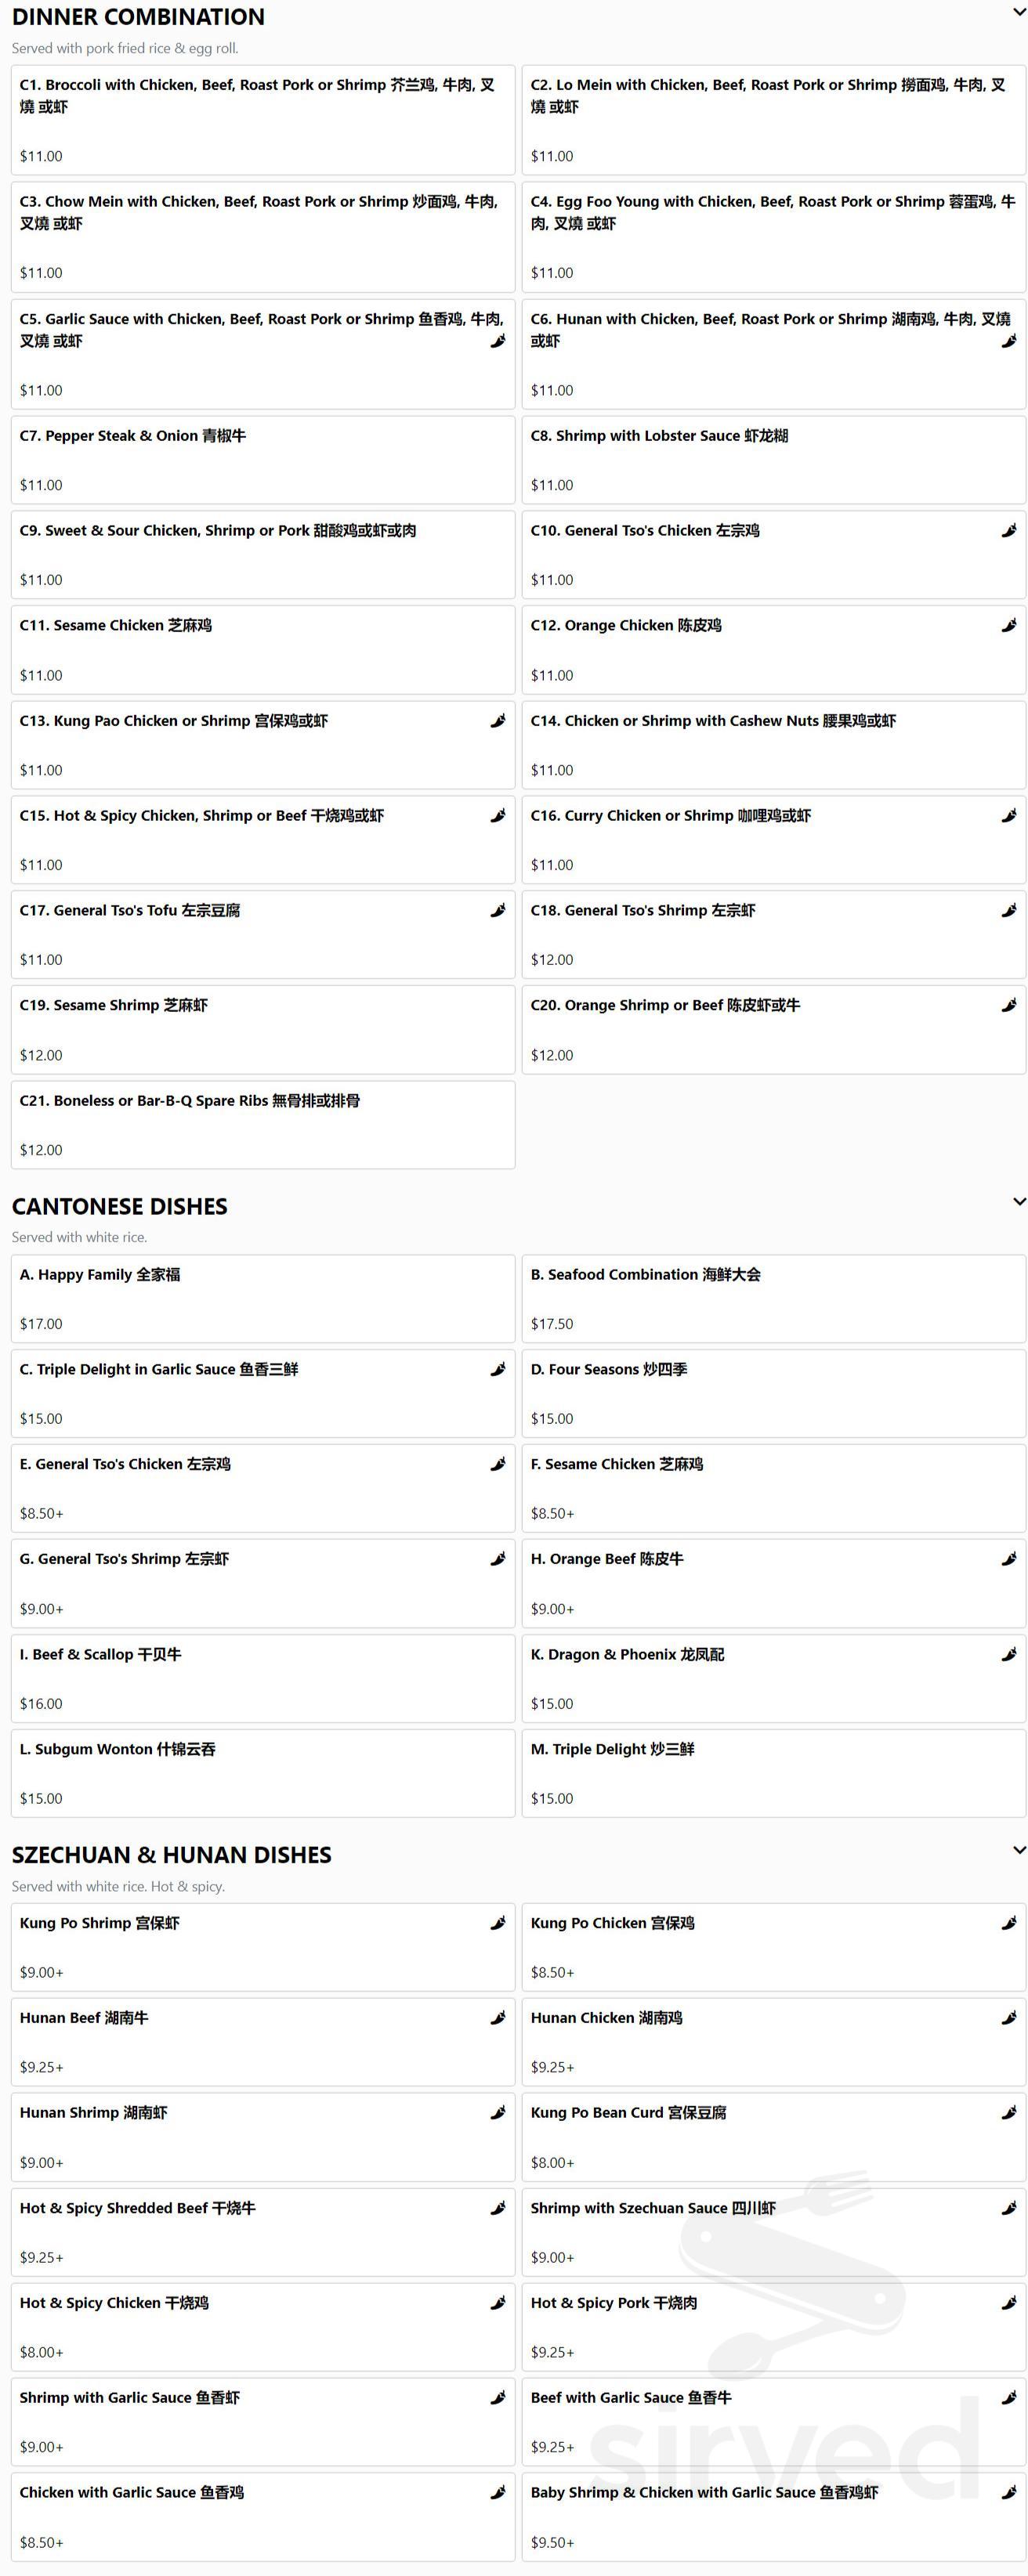The image size is (1028, 2576).
Task: Open Hunan Beef menu item
Action: point(263,2041)
